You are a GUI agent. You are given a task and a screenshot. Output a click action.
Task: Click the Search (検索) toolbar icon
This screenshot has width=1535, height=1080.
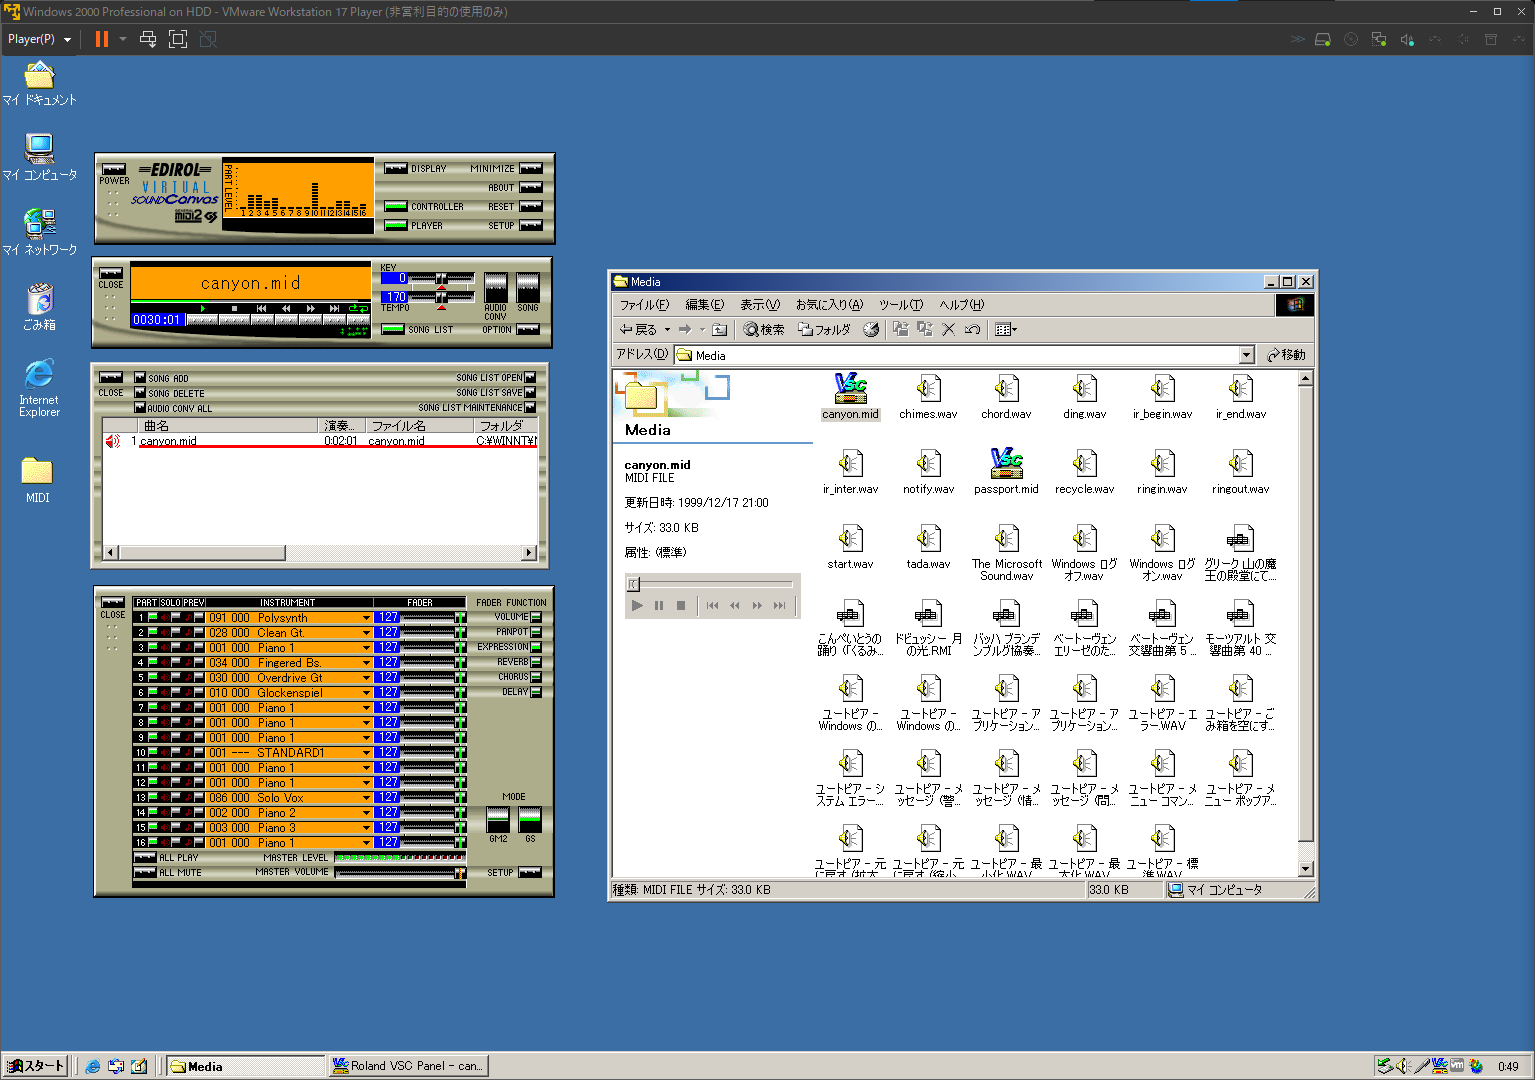point(764,329)
